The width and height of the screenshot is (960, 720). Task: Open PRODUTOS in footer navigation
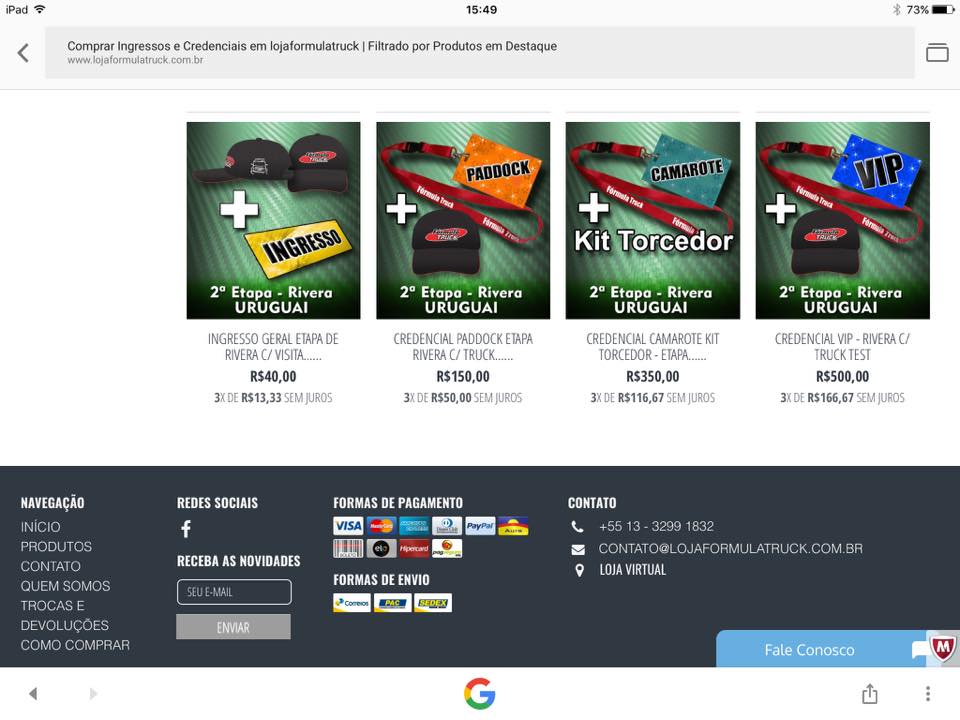pos(56,547)
